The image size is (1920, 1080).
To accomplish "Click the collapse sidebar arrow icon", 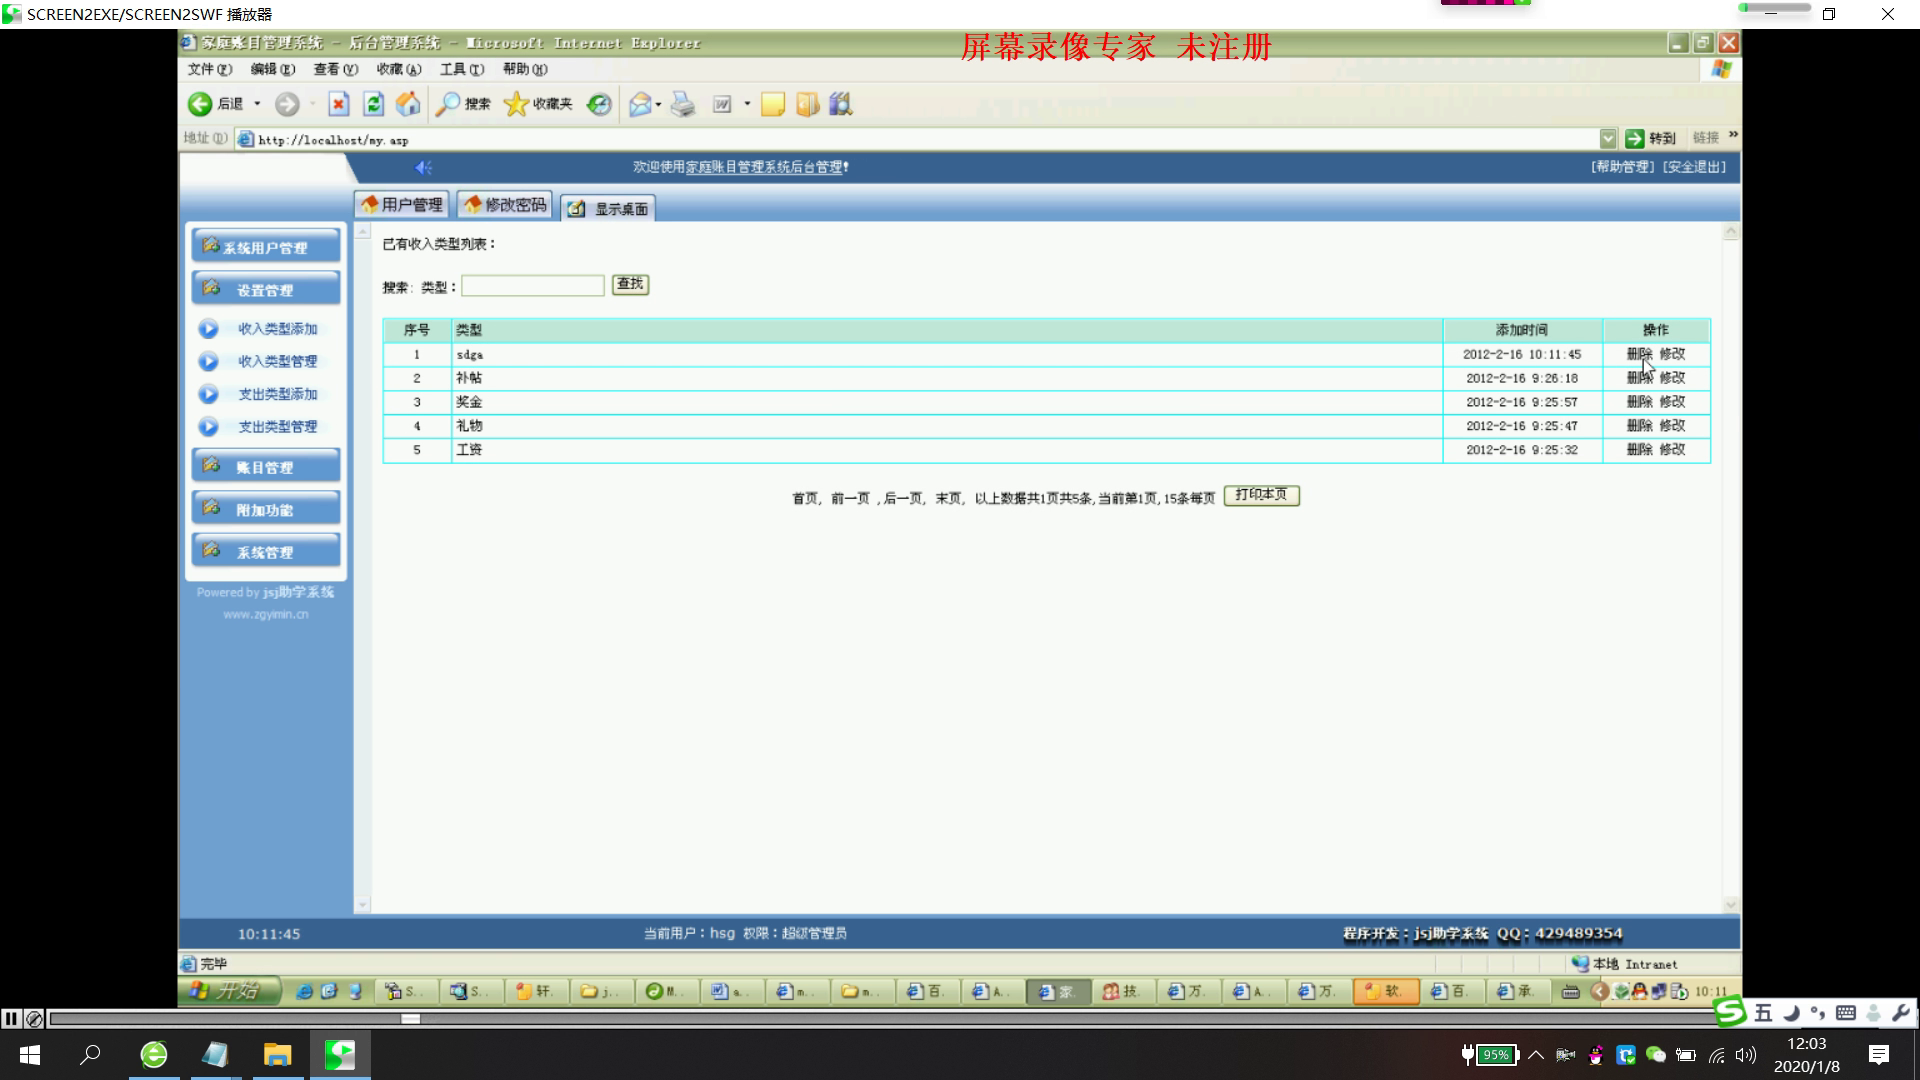I will tap(423, 167).
